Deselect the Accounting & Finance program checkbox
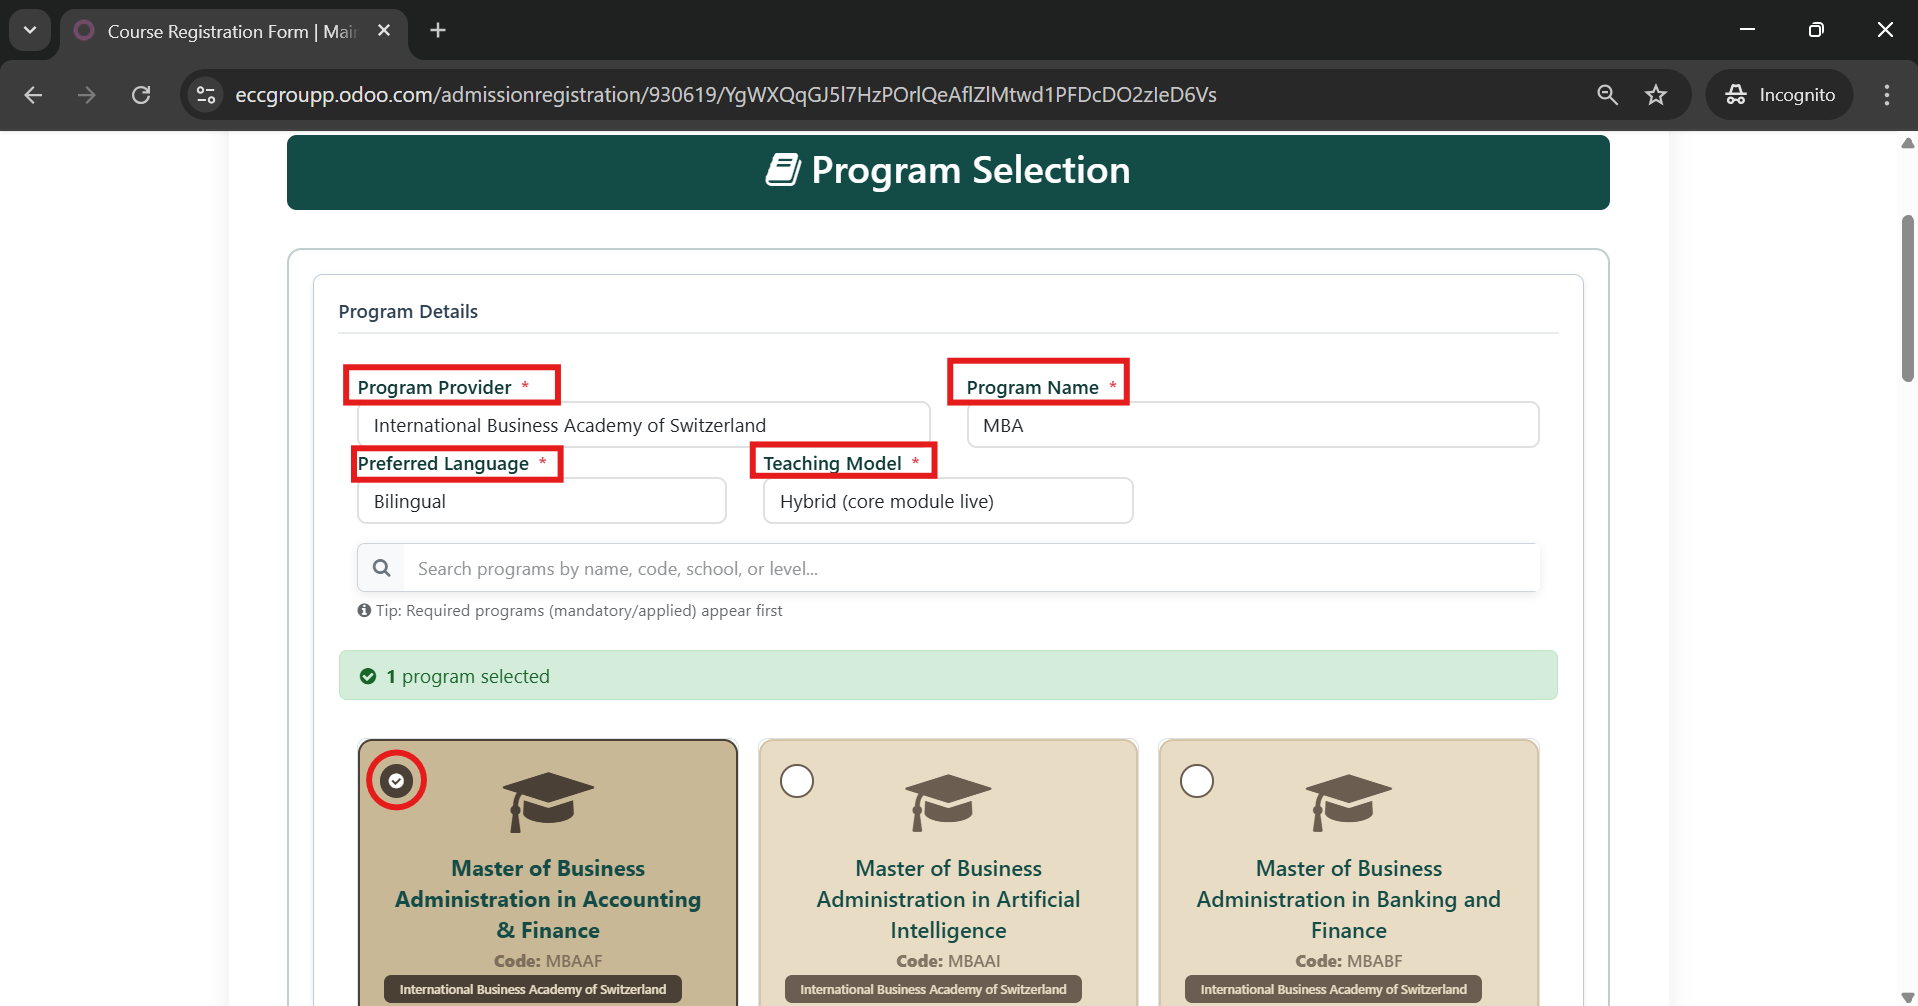The image size is (1918, 1006). coord(397,780)
